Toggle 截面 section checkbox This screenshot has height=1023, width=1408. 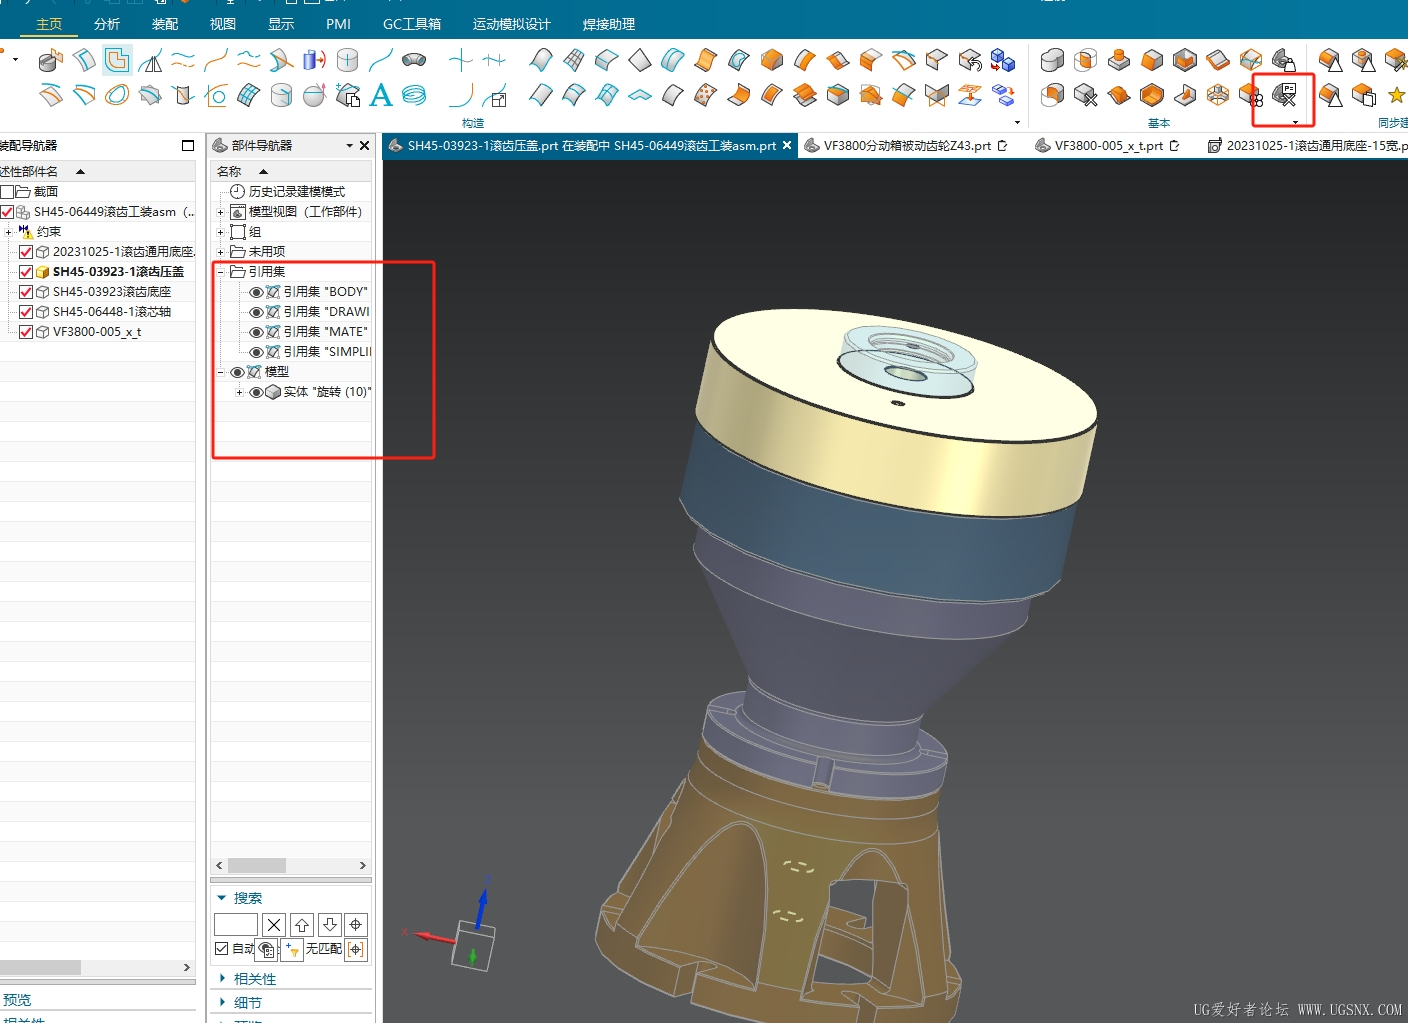[7, 191]
